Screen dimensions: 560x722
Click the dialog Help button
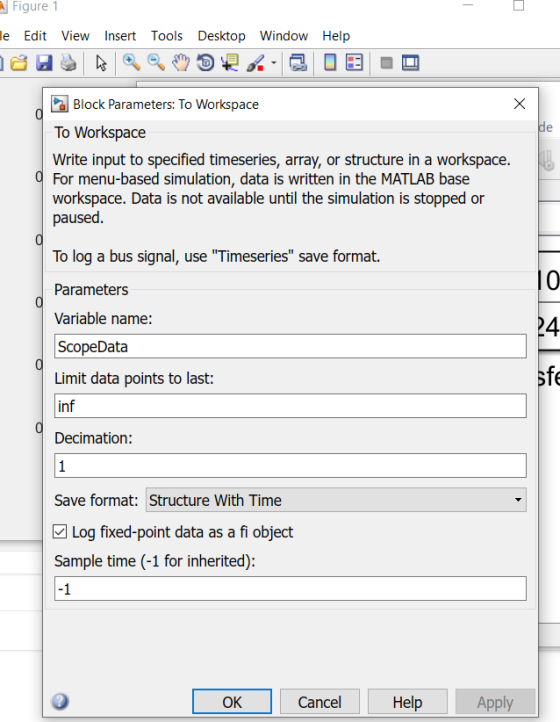(x=408, y=702)
